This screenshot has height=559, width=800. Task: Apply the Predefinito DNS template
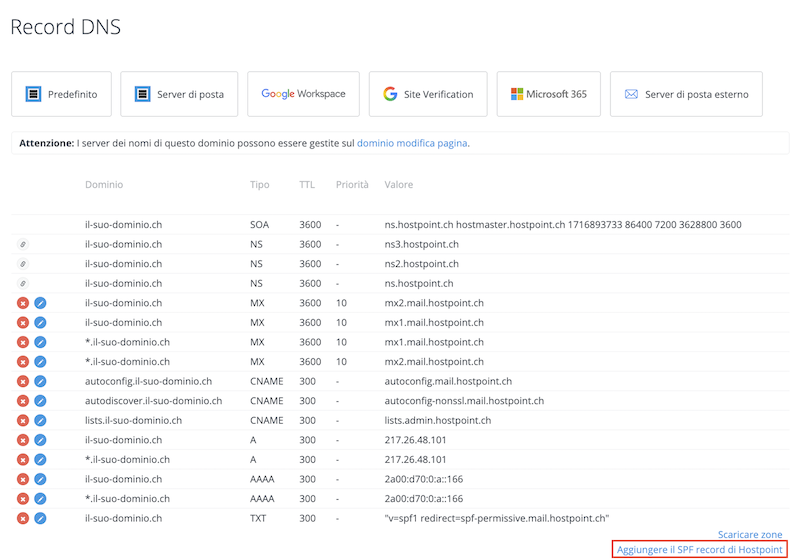pyautogui.click(x=61, y=94)
